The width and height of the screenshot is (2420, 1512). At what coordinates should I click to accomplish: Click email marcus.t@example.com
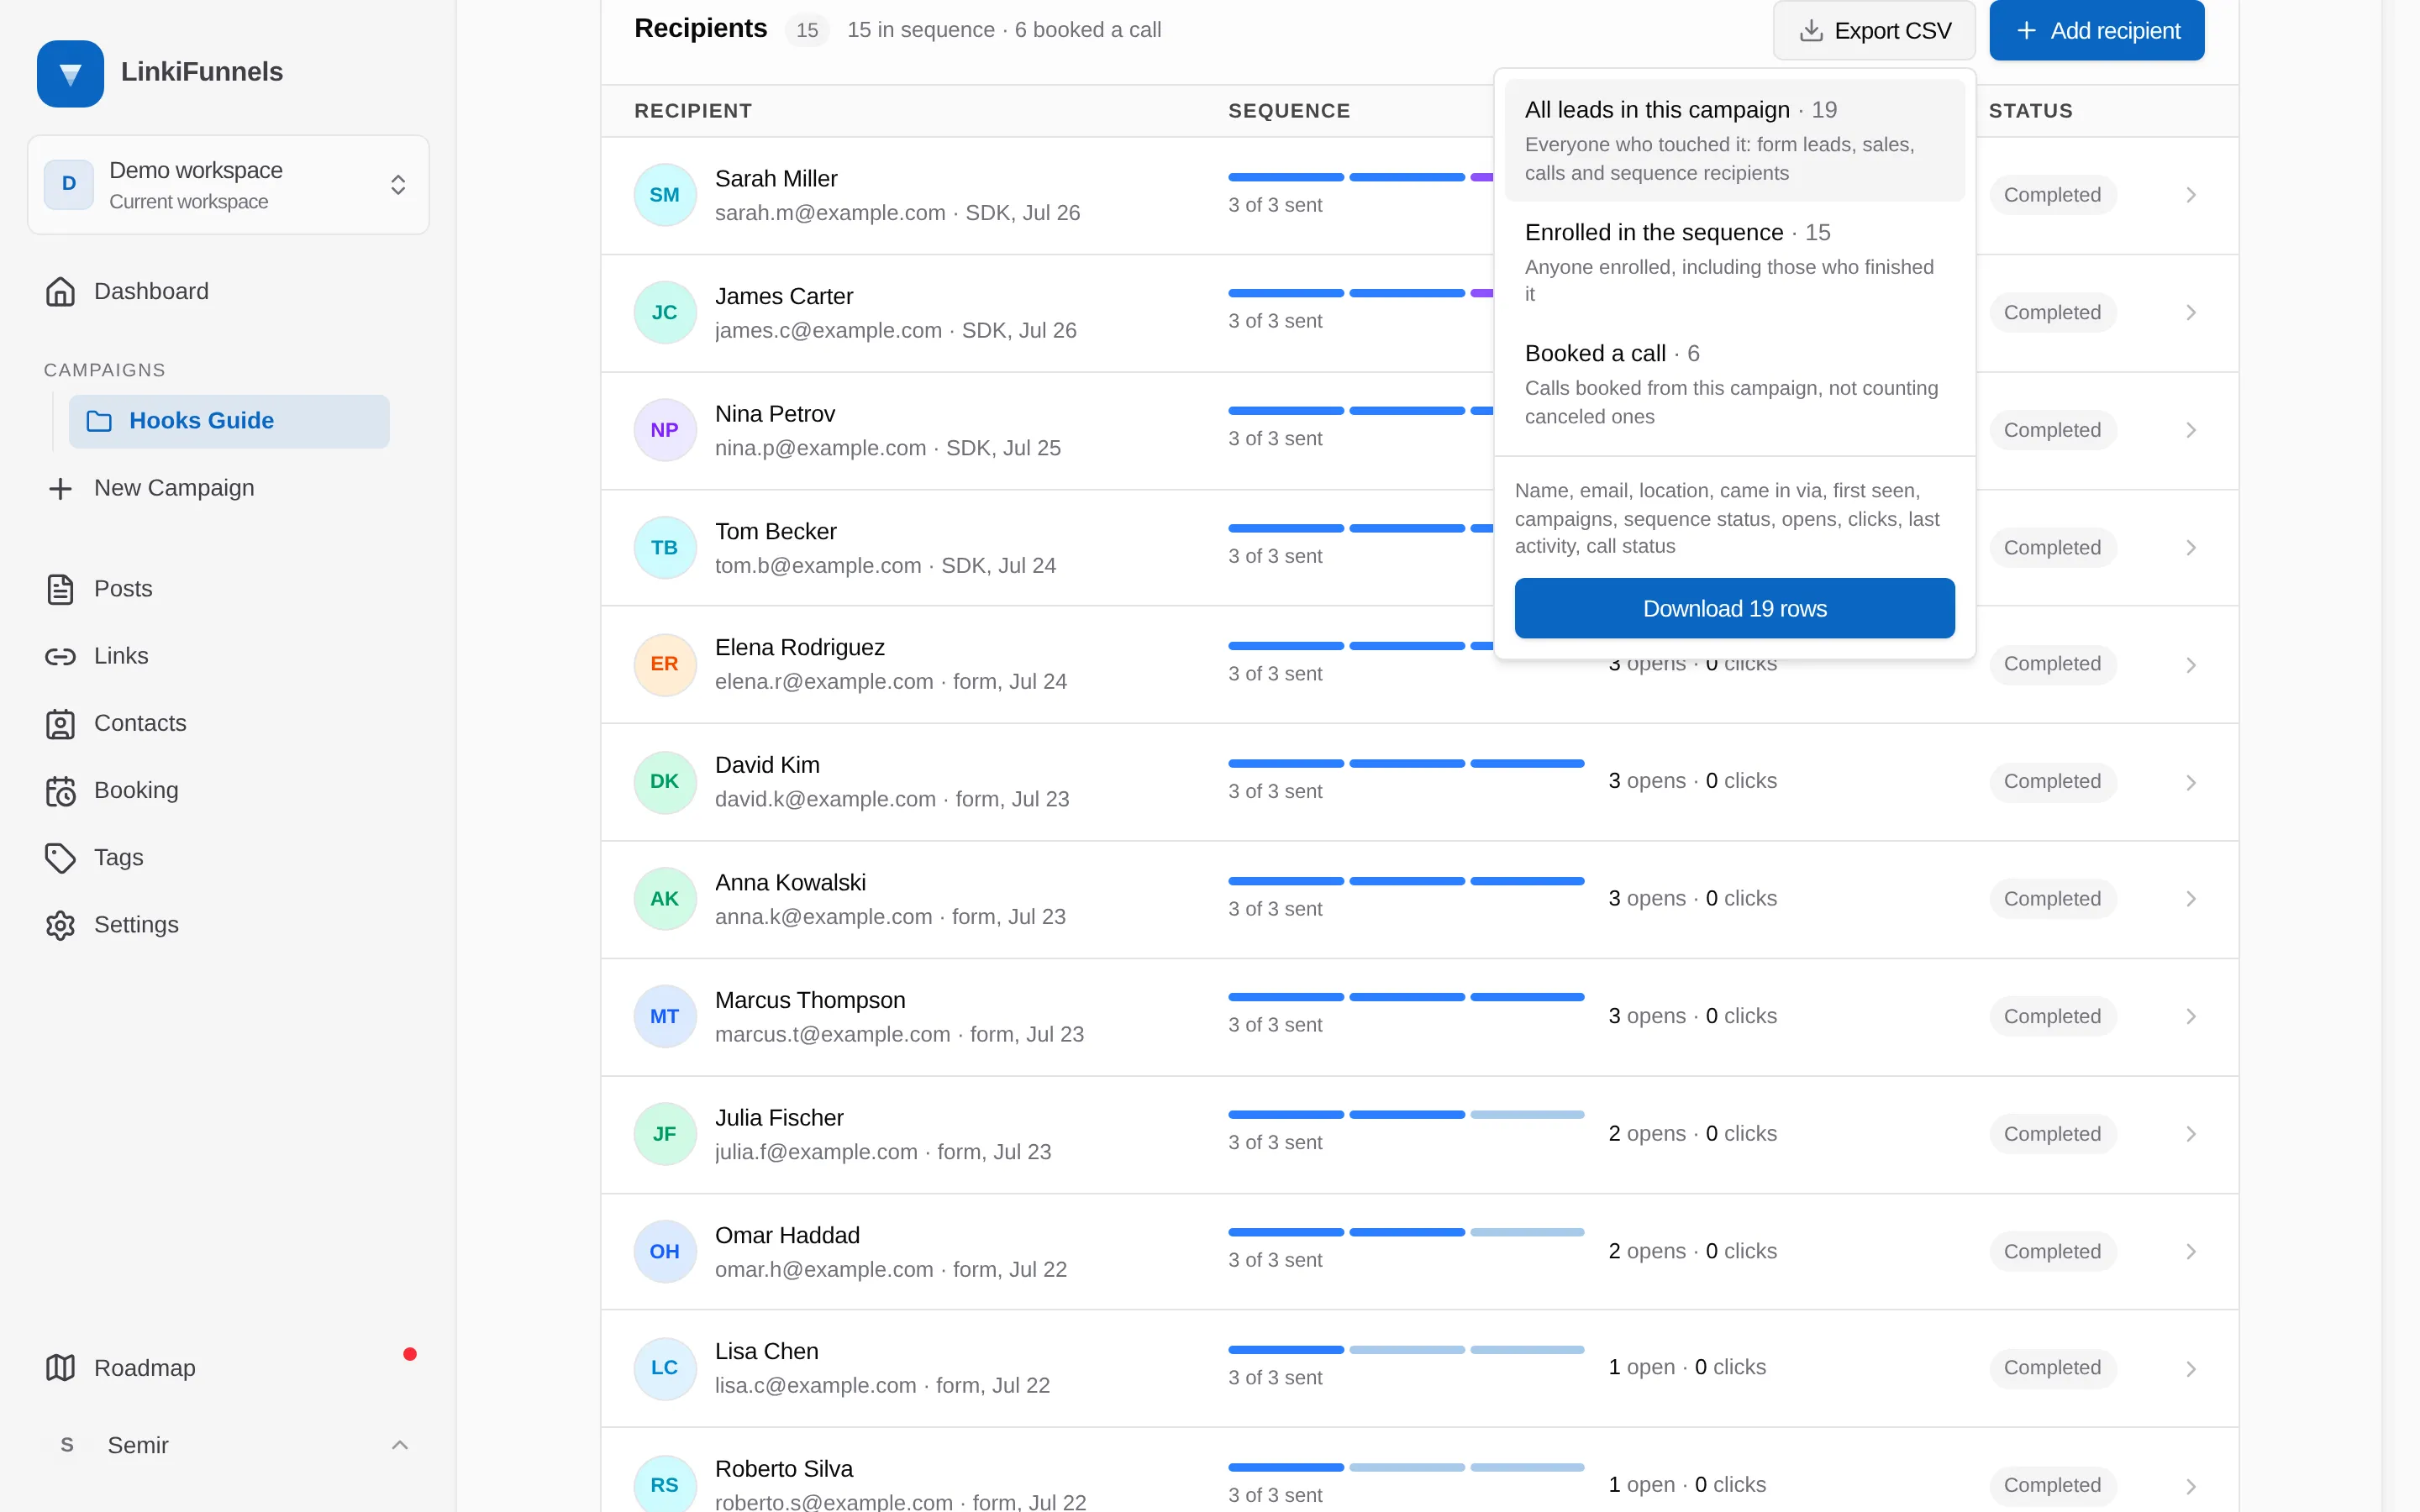click(x=832, y=1034)
